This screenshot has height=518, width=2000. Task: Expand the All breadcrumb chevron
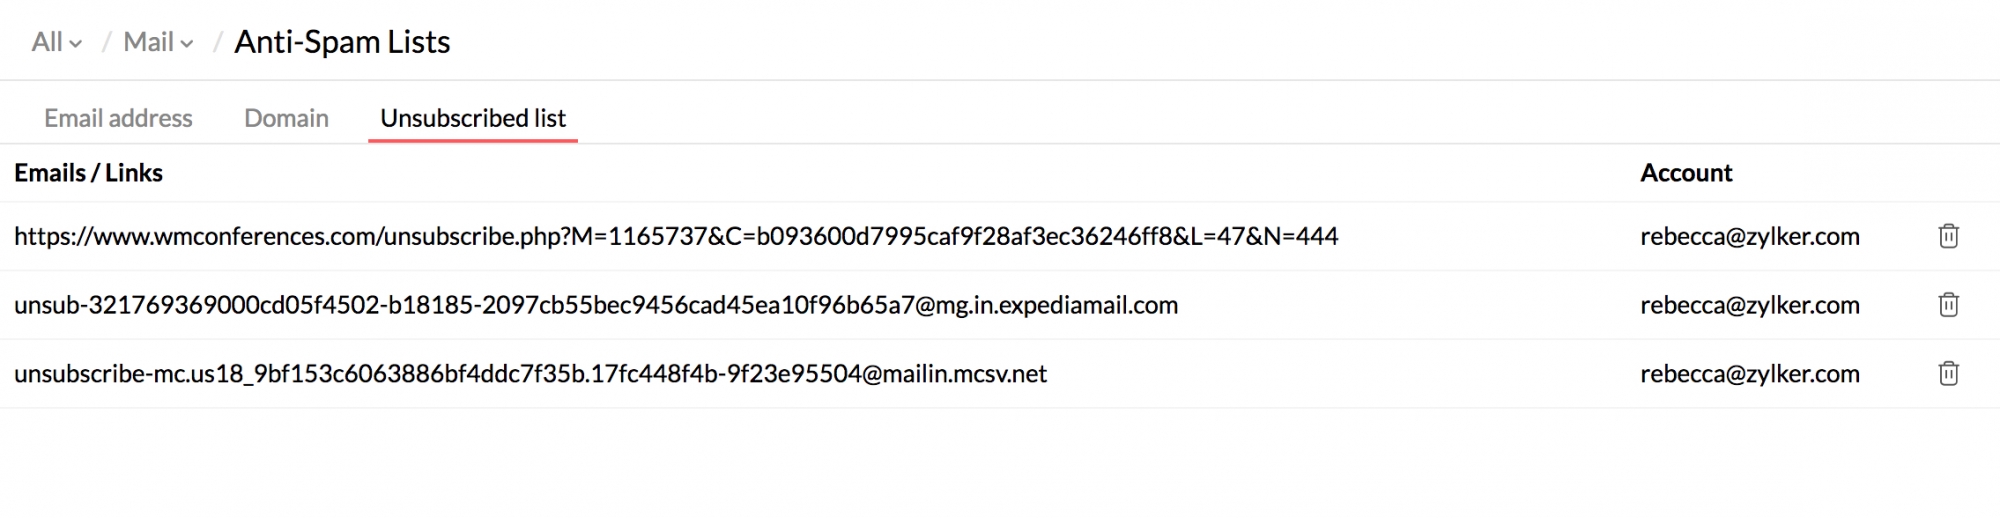coord(75,44)
